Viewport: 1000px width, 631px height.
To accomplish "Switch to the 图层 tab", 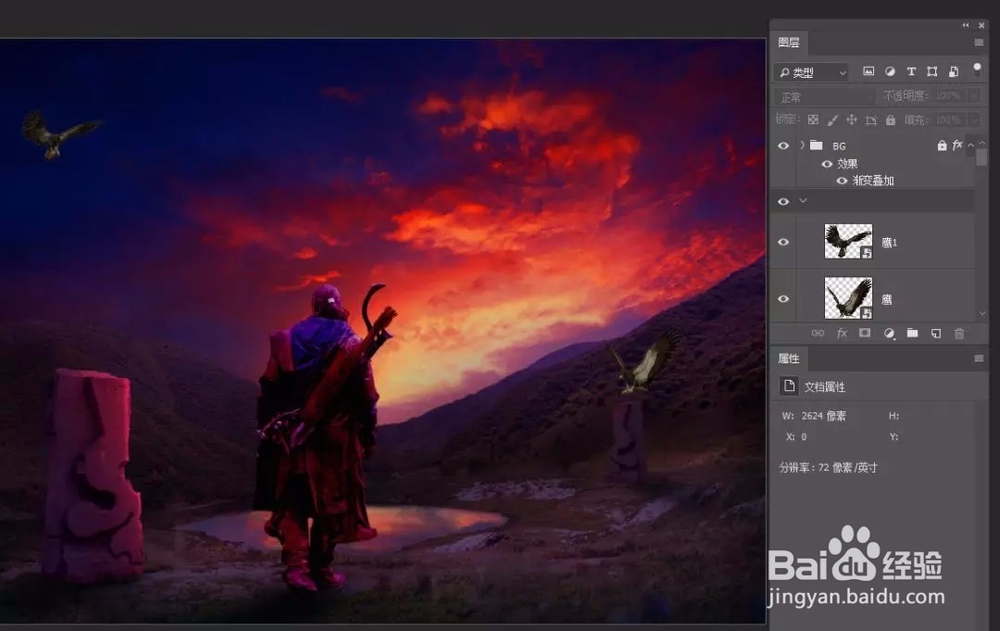I will point(789,42).
